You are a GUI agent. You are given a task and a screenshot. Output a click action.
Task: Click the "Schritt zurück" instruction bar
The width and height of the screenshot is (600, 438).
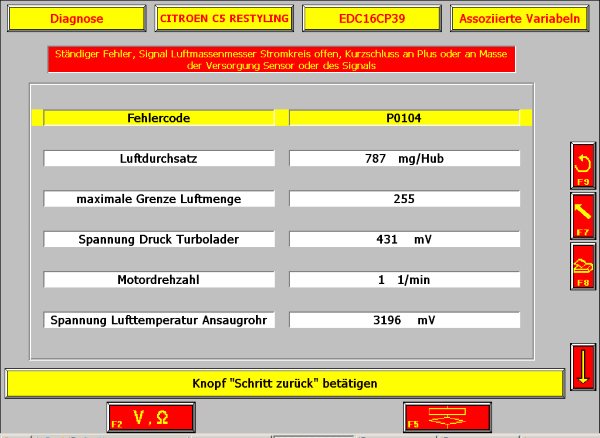285,383
